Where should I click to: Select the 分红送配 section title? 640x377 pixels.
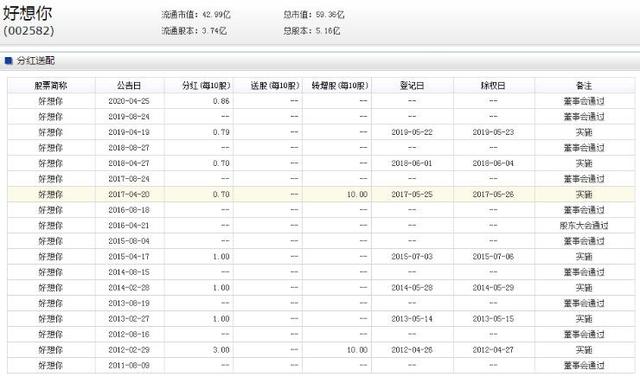pyautogui.click(x=36, y=61)
